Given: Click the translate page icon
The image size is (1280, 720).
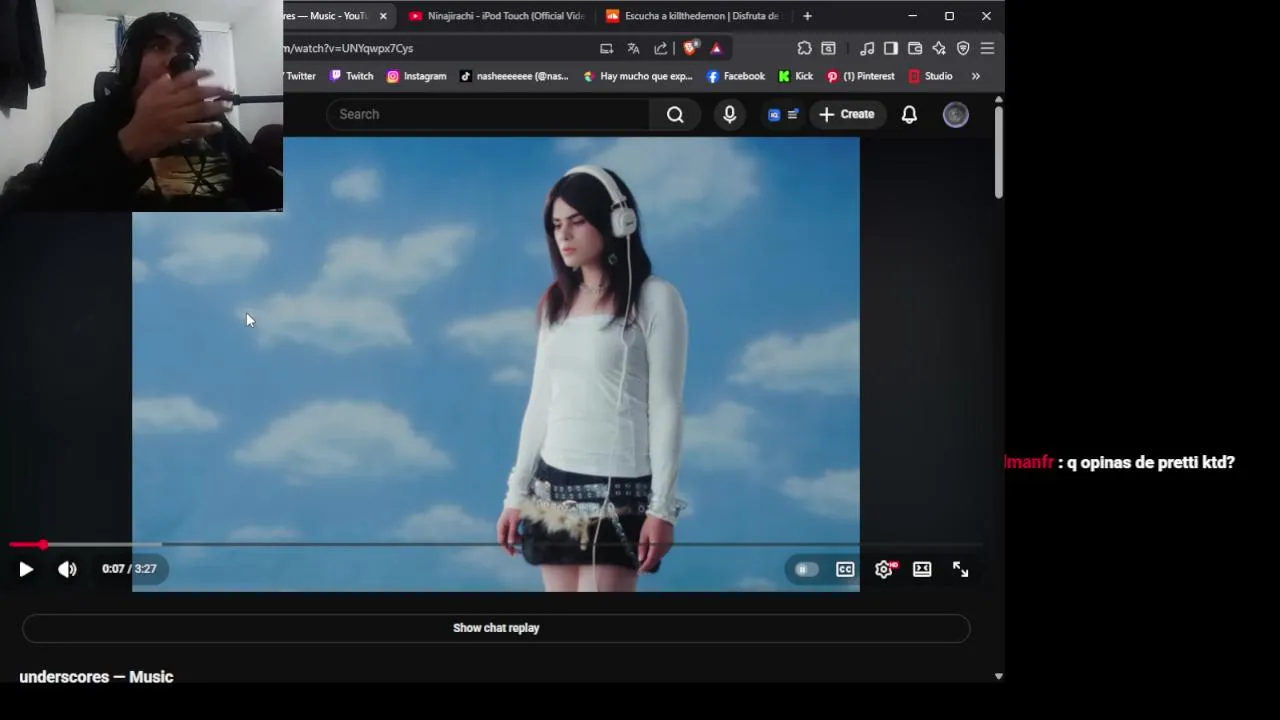Looking at the screenshot, I should tap(633, 48).
